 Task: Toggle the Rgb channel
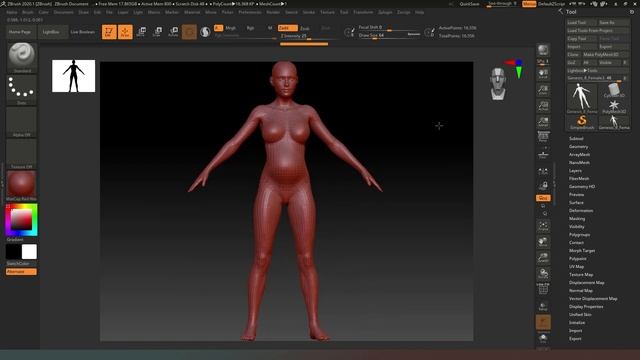pos(250,28)
